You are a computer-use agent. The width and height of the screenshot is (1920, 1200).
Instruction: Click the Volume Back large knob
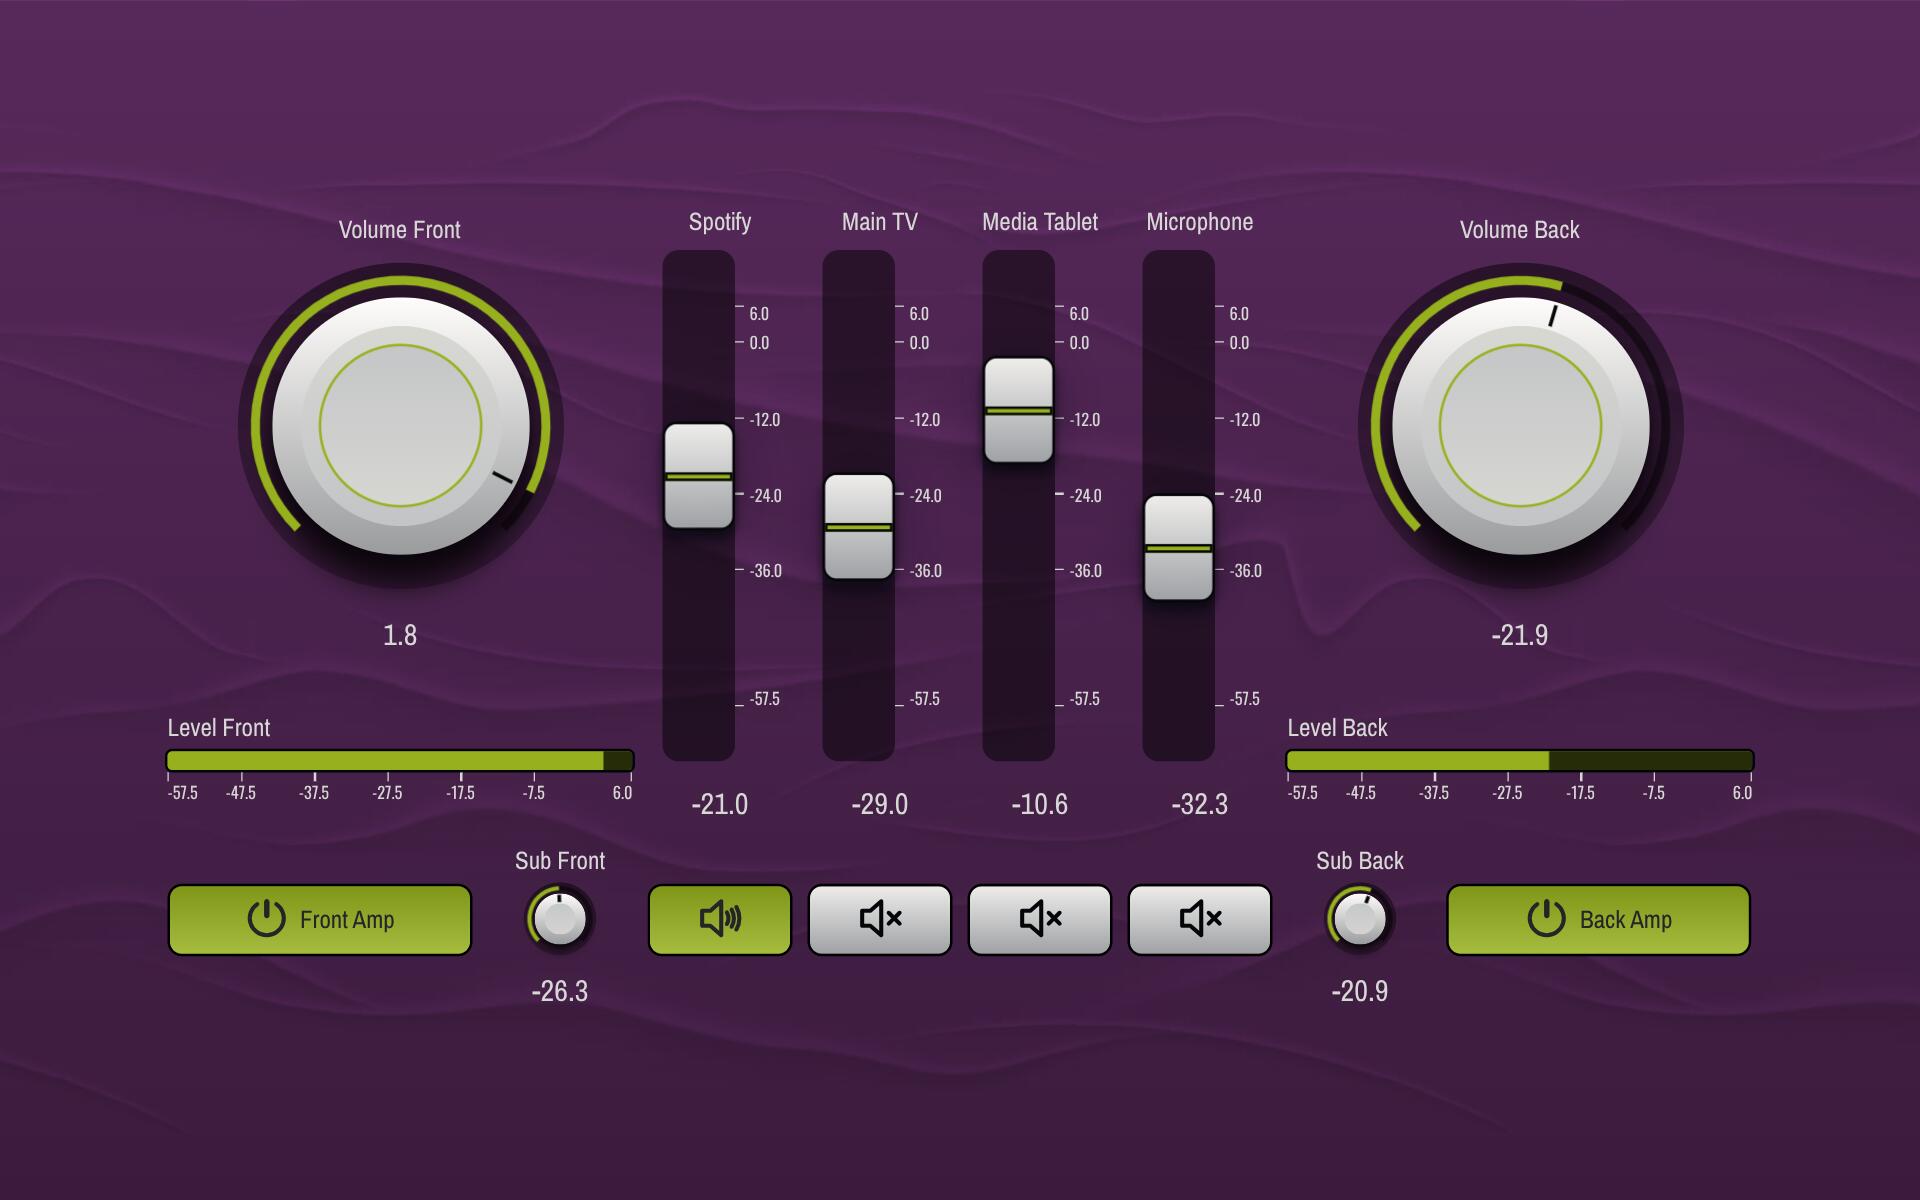click(1520, 426)
